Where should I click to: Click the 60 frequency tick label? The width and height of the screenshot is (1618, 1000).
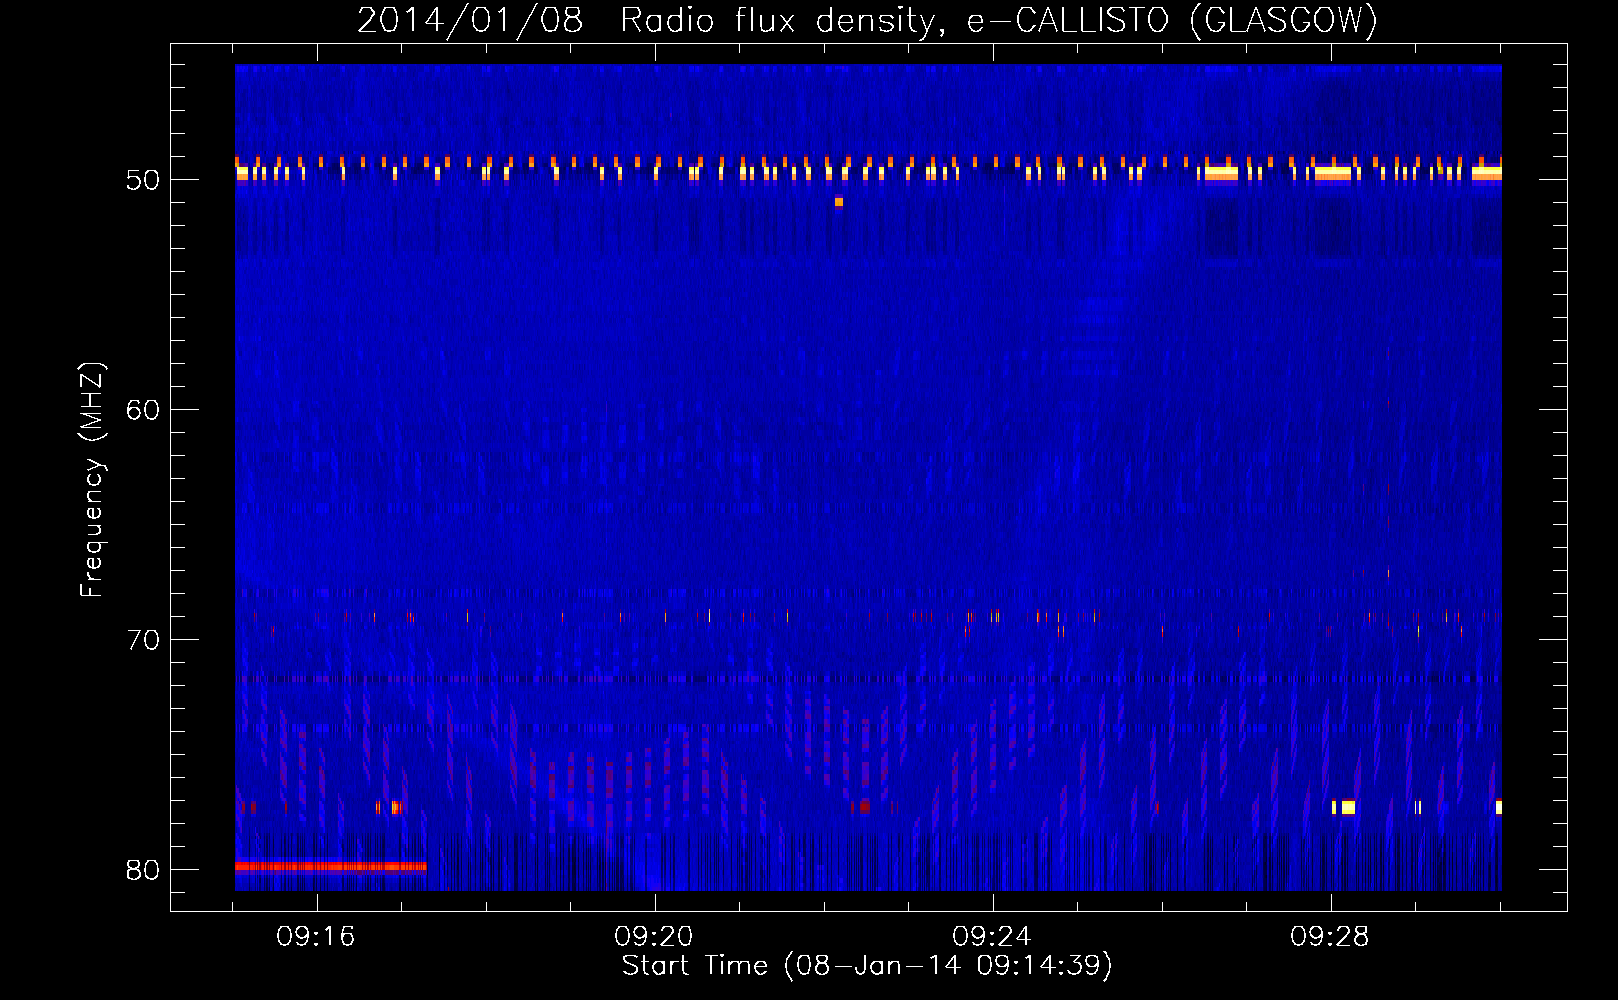[x=143, y=410]
